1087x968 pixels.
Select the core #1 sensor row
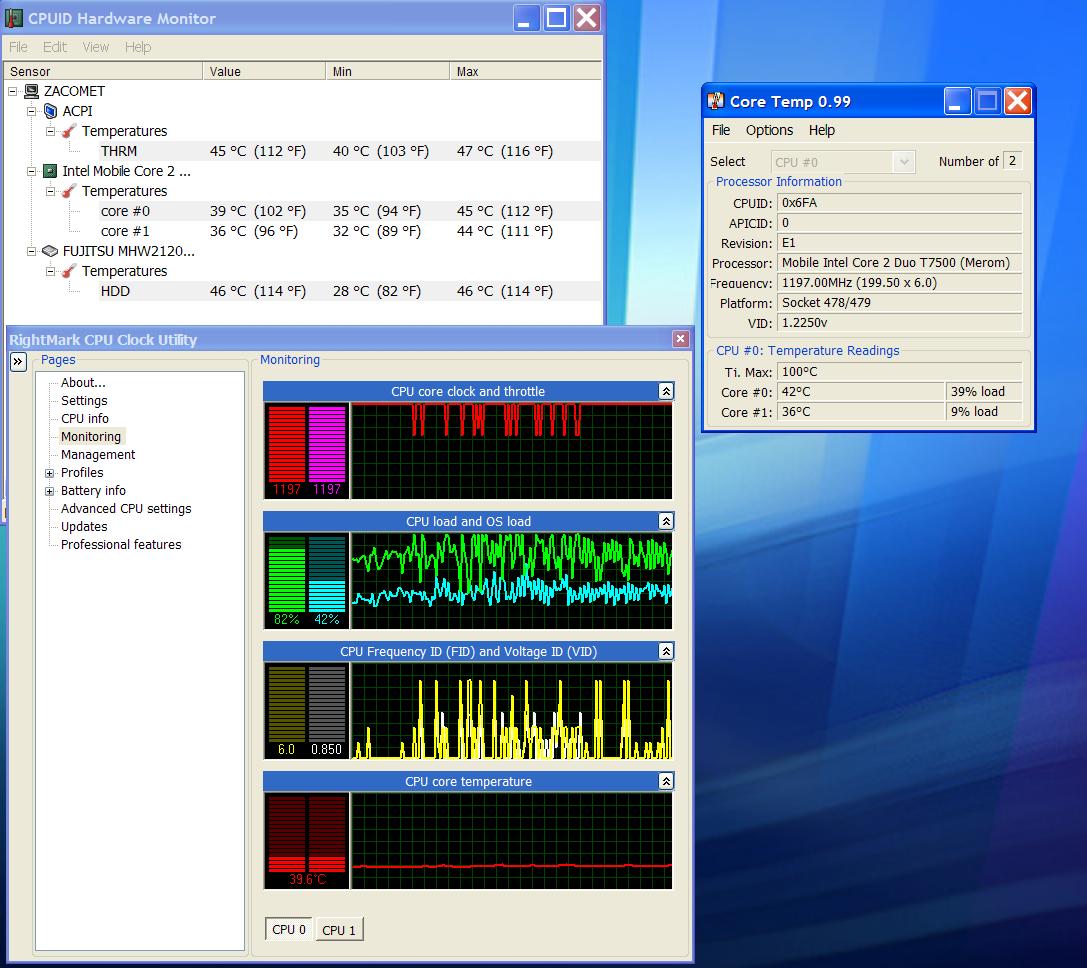[350, 231]
